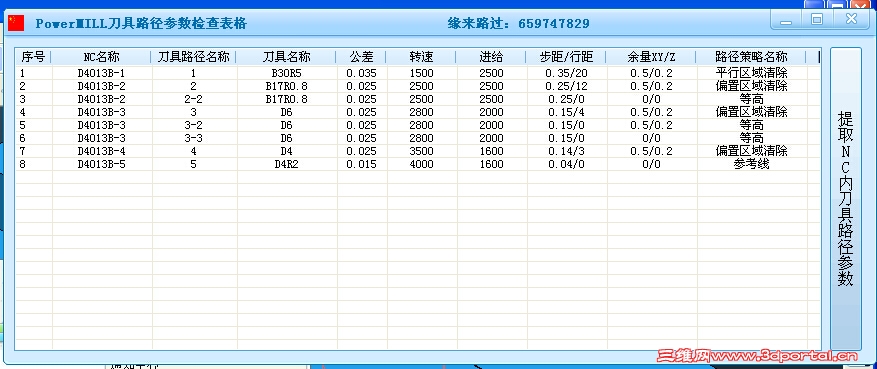
Task: Click the D4R2 tool name cell
Action: [x=286, y=164]
